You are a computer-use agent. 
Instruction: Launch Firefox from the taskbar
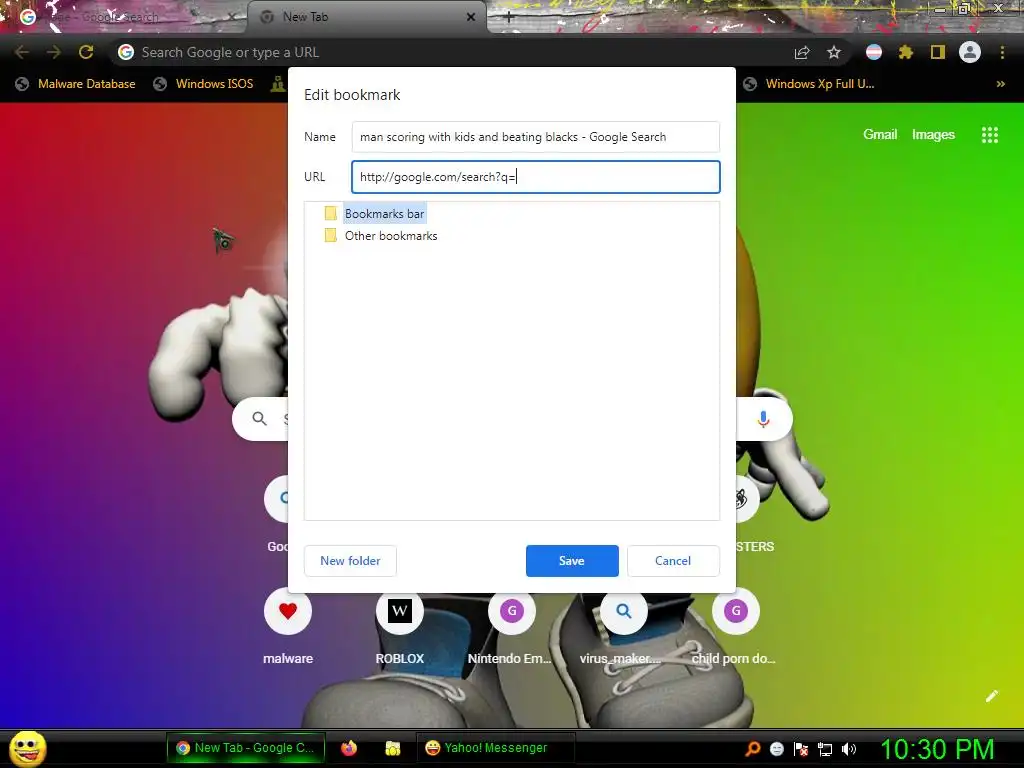pos(349,748)
